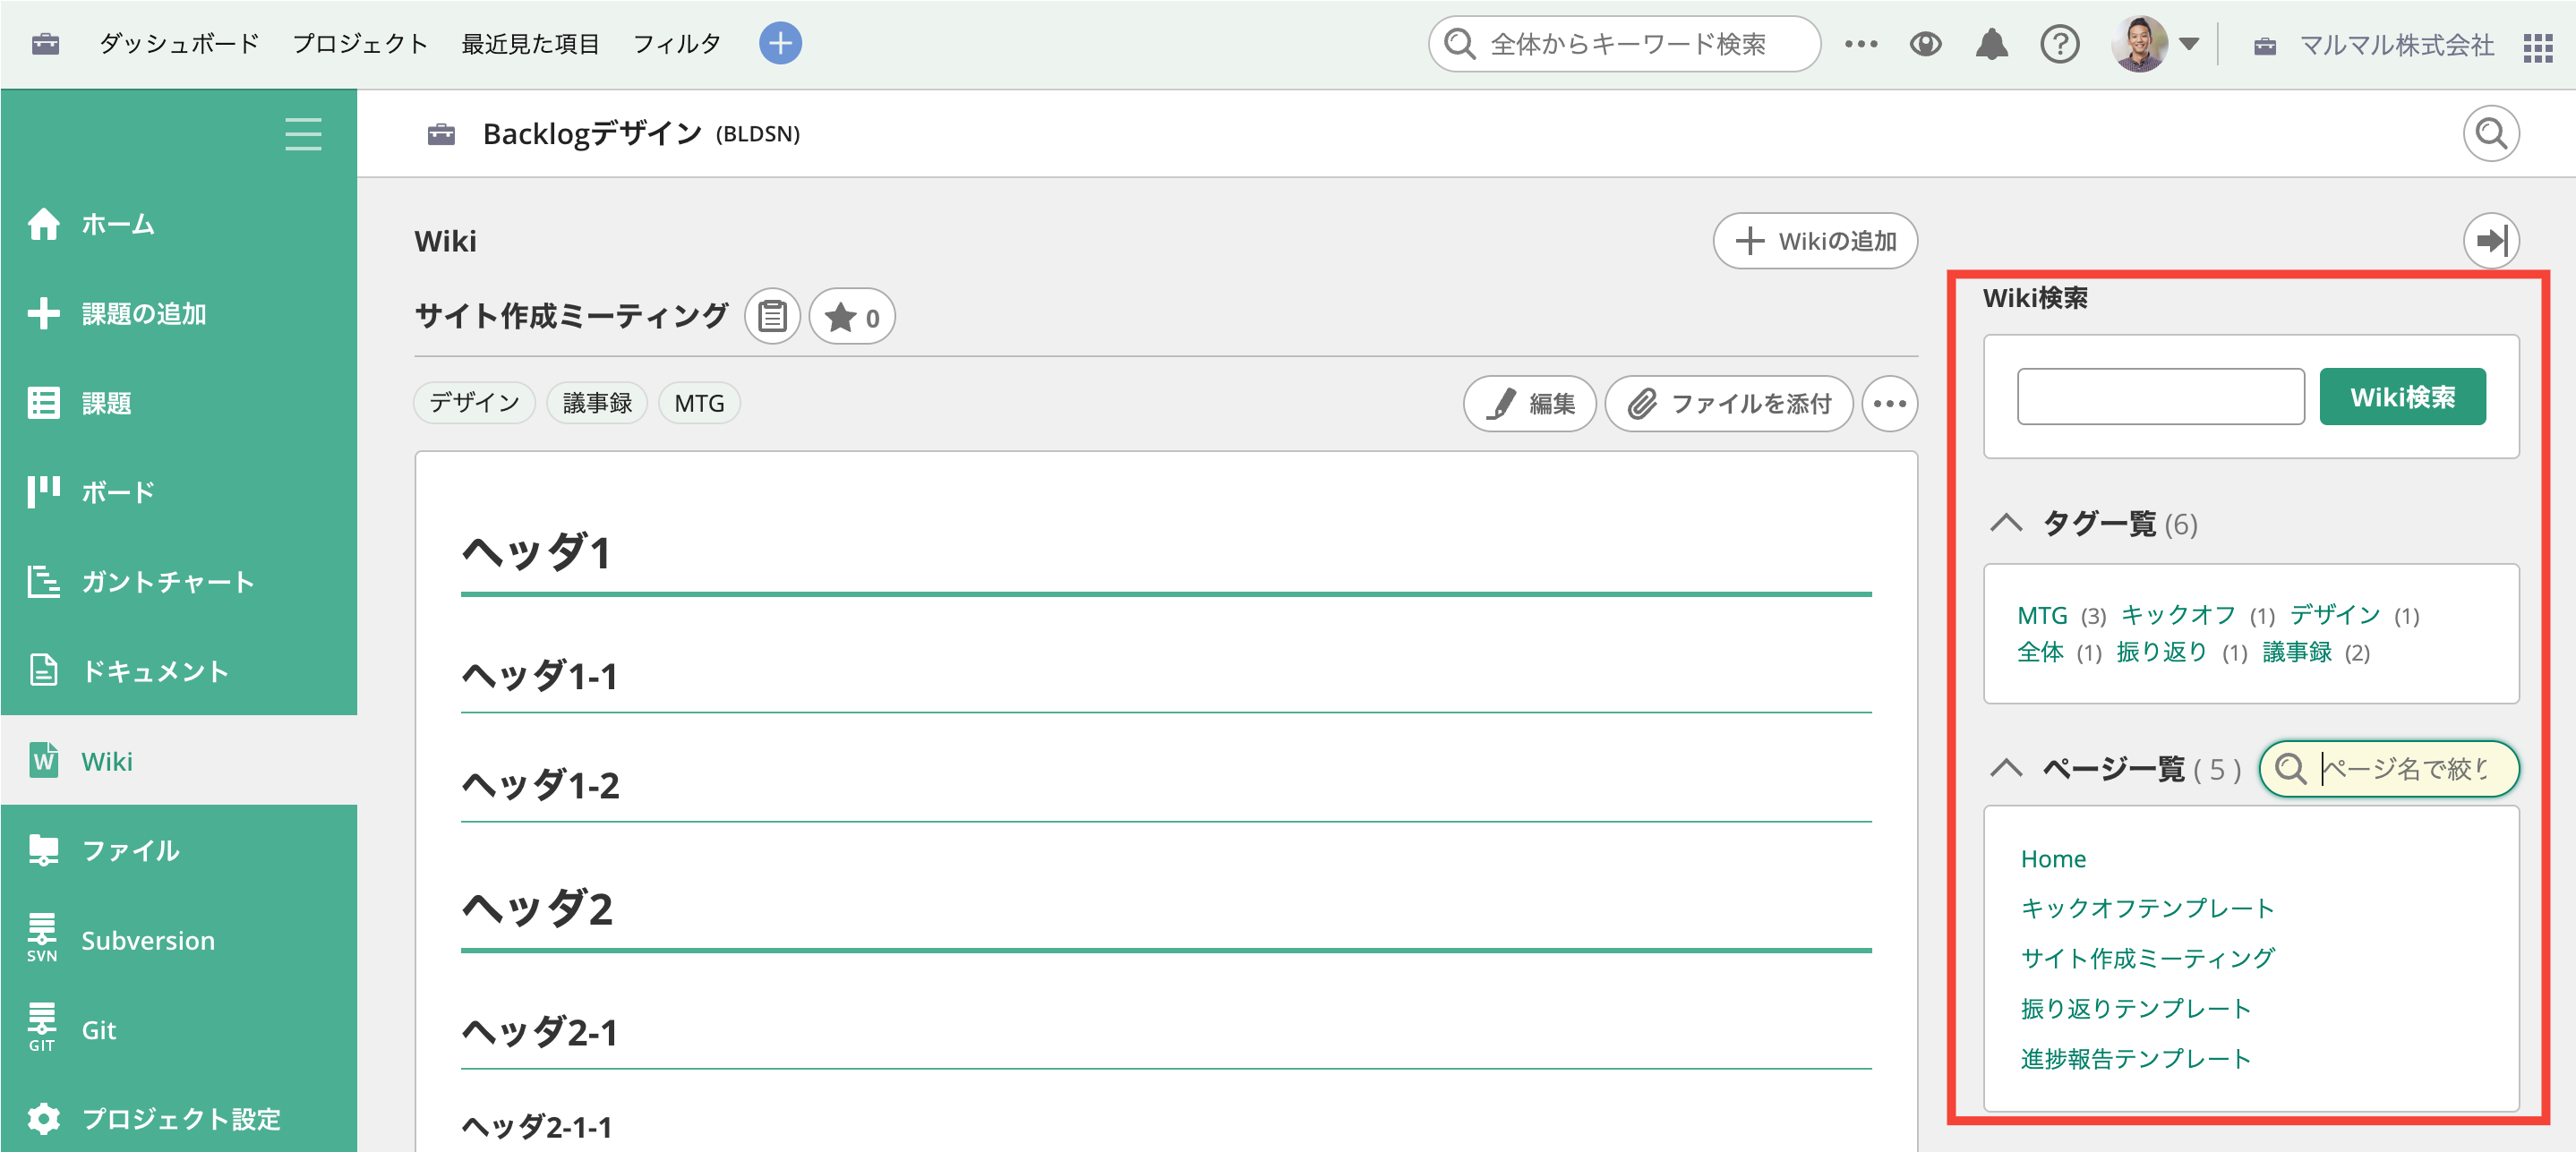Image resolution: width=2576 pixels, height=1152 pixels.
Task: Go to ホーム in sidebar
Action: point(178,224)
